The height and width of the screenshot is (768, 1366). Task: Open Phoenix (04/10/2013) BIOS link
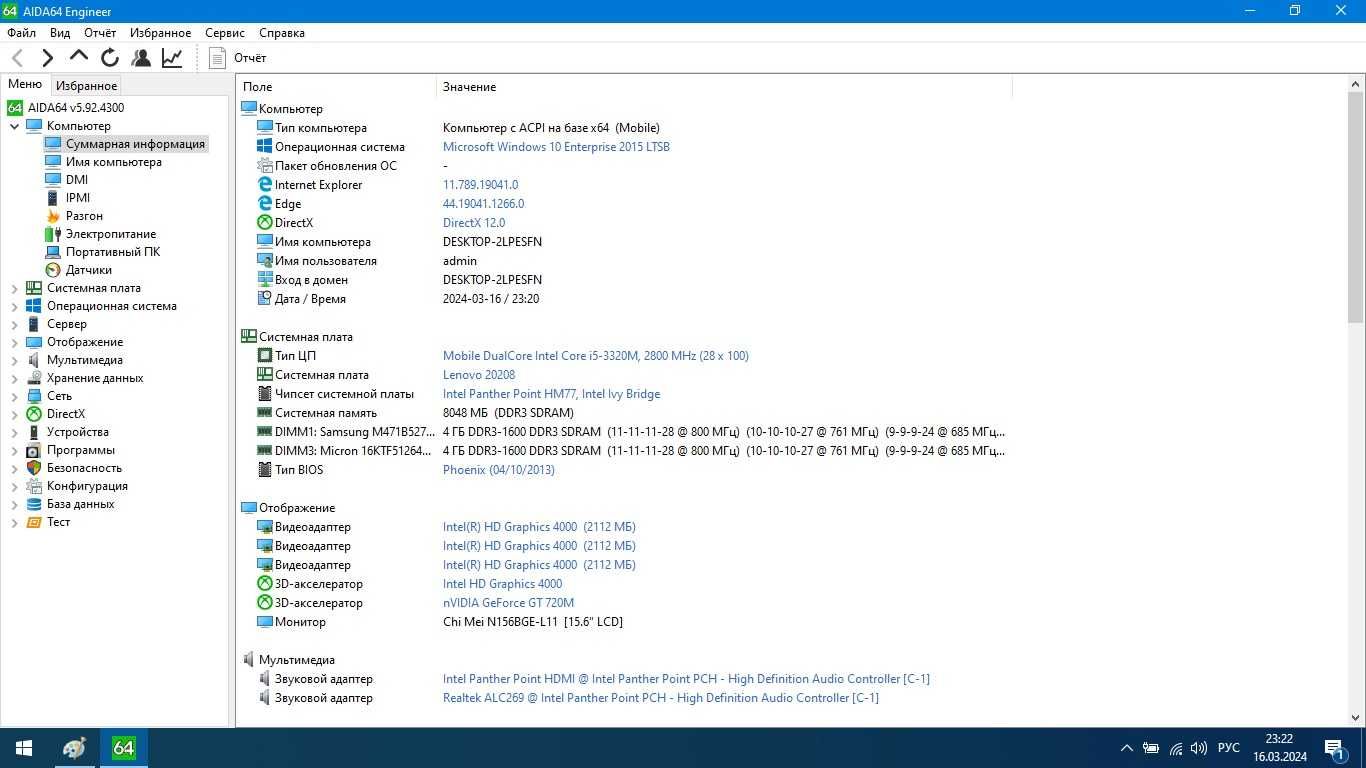coord(499,470)
